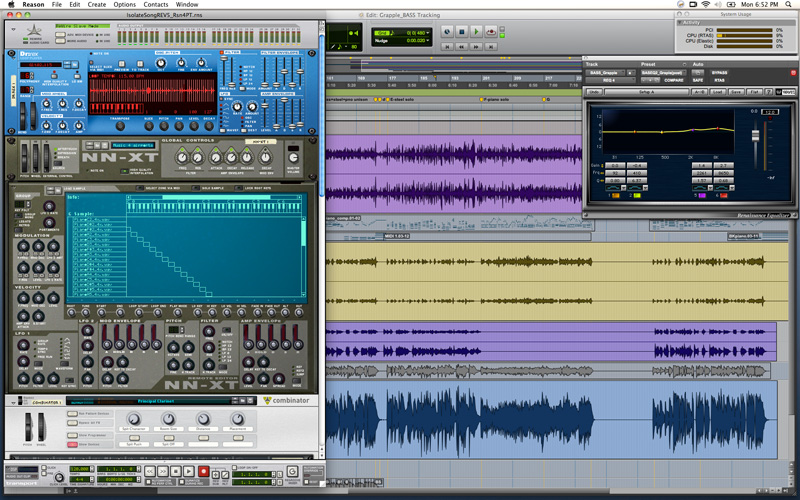The height and width of the screenshot is (500, 800).
Task: Click Fast Forward in the Reason transport bar
Action: click(161, 469)
